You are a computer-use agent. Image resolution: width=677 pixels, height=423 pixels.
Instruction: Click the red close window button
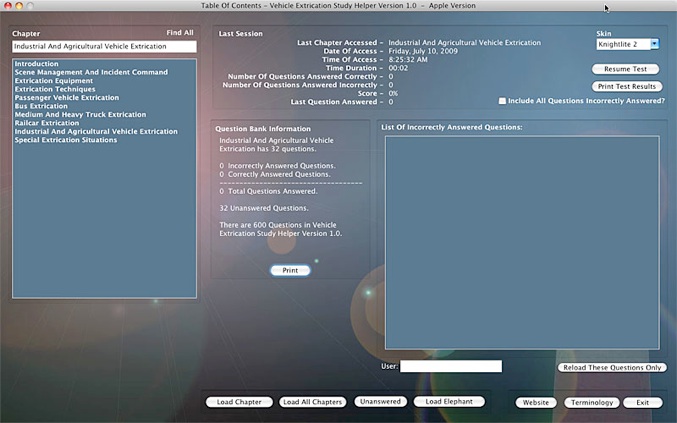coord(8,6)
